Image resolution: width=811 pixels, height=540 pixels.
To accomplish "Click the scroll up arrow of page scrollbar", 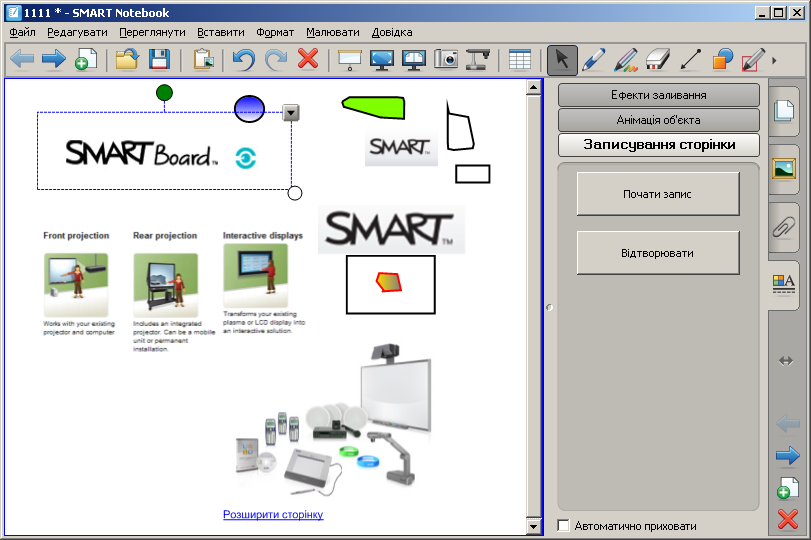I will click(x=534, y=87).
